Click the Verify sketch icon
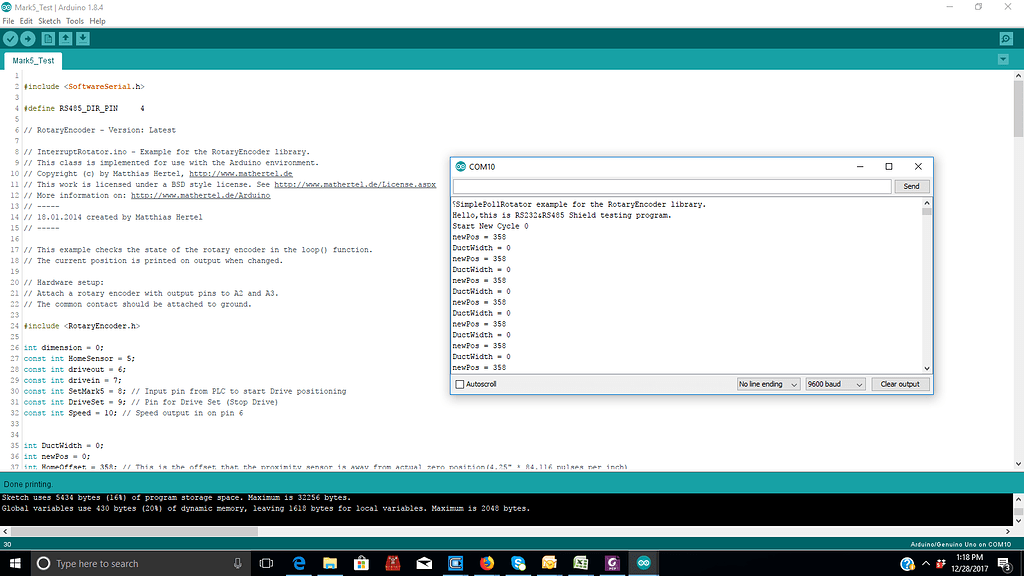This screenshot has height=576, width=1024. tap(10, 38)
